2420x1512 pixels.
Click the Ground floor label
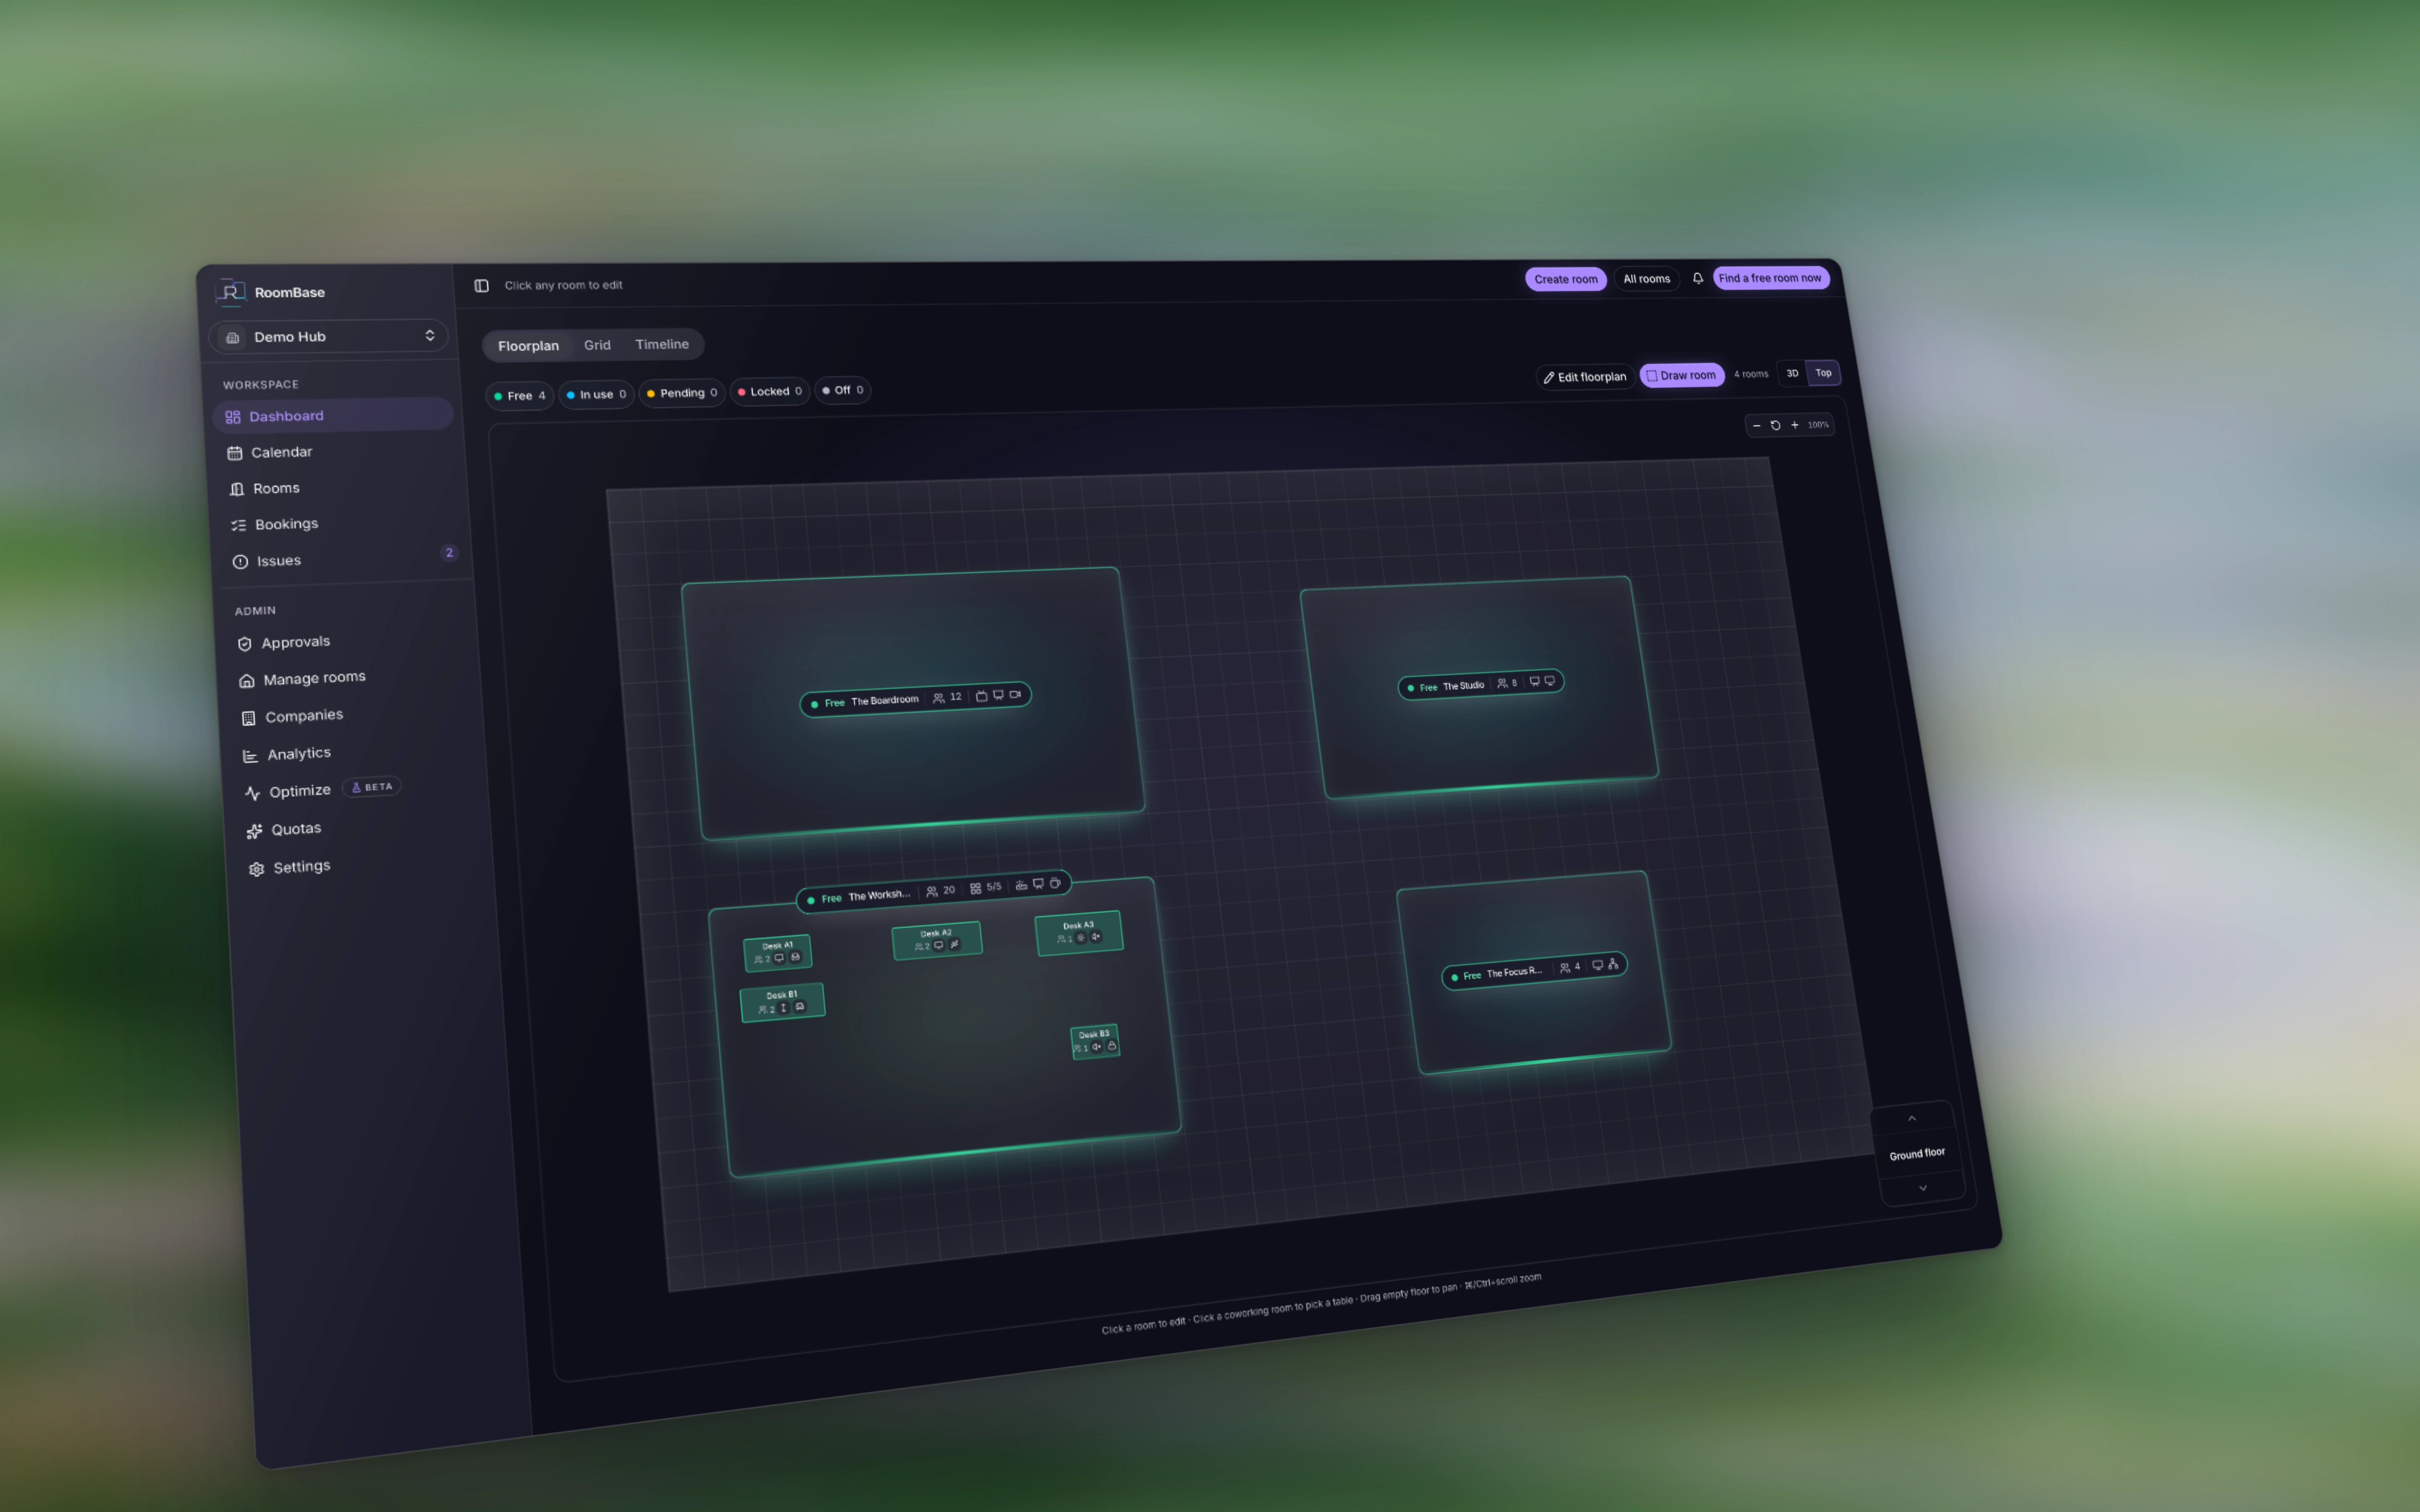(x=1917, y=1154)
